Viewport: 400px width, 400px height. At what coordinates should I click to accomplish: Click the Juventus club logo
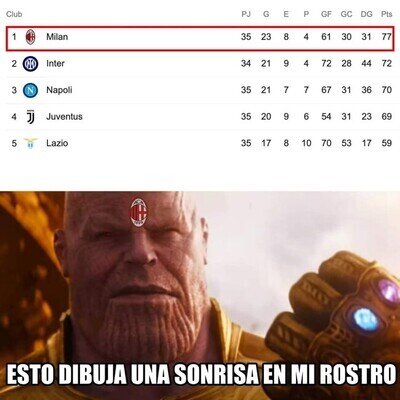click(x=30, y=117)
